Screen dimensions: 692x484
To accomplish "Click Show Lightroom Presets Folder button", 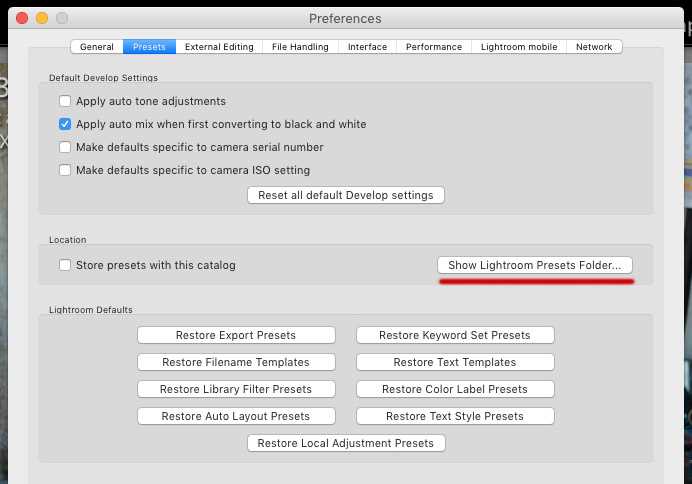I will coord(535,265).
